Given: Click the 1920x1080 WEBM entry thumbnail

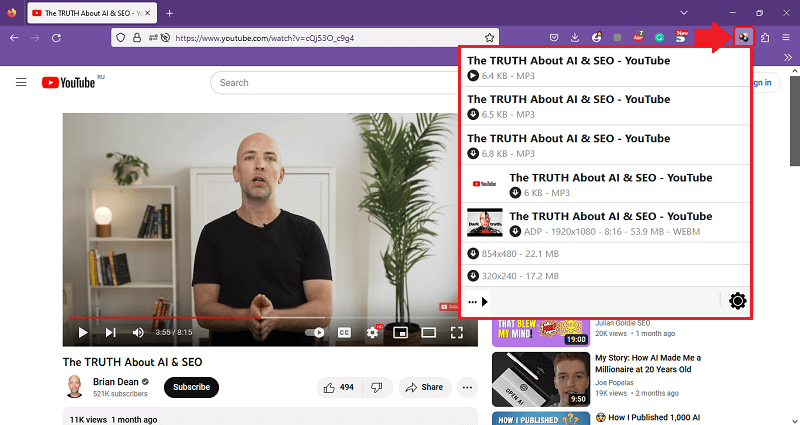Looking at the screenshot, I should click(x=485, y=222).
